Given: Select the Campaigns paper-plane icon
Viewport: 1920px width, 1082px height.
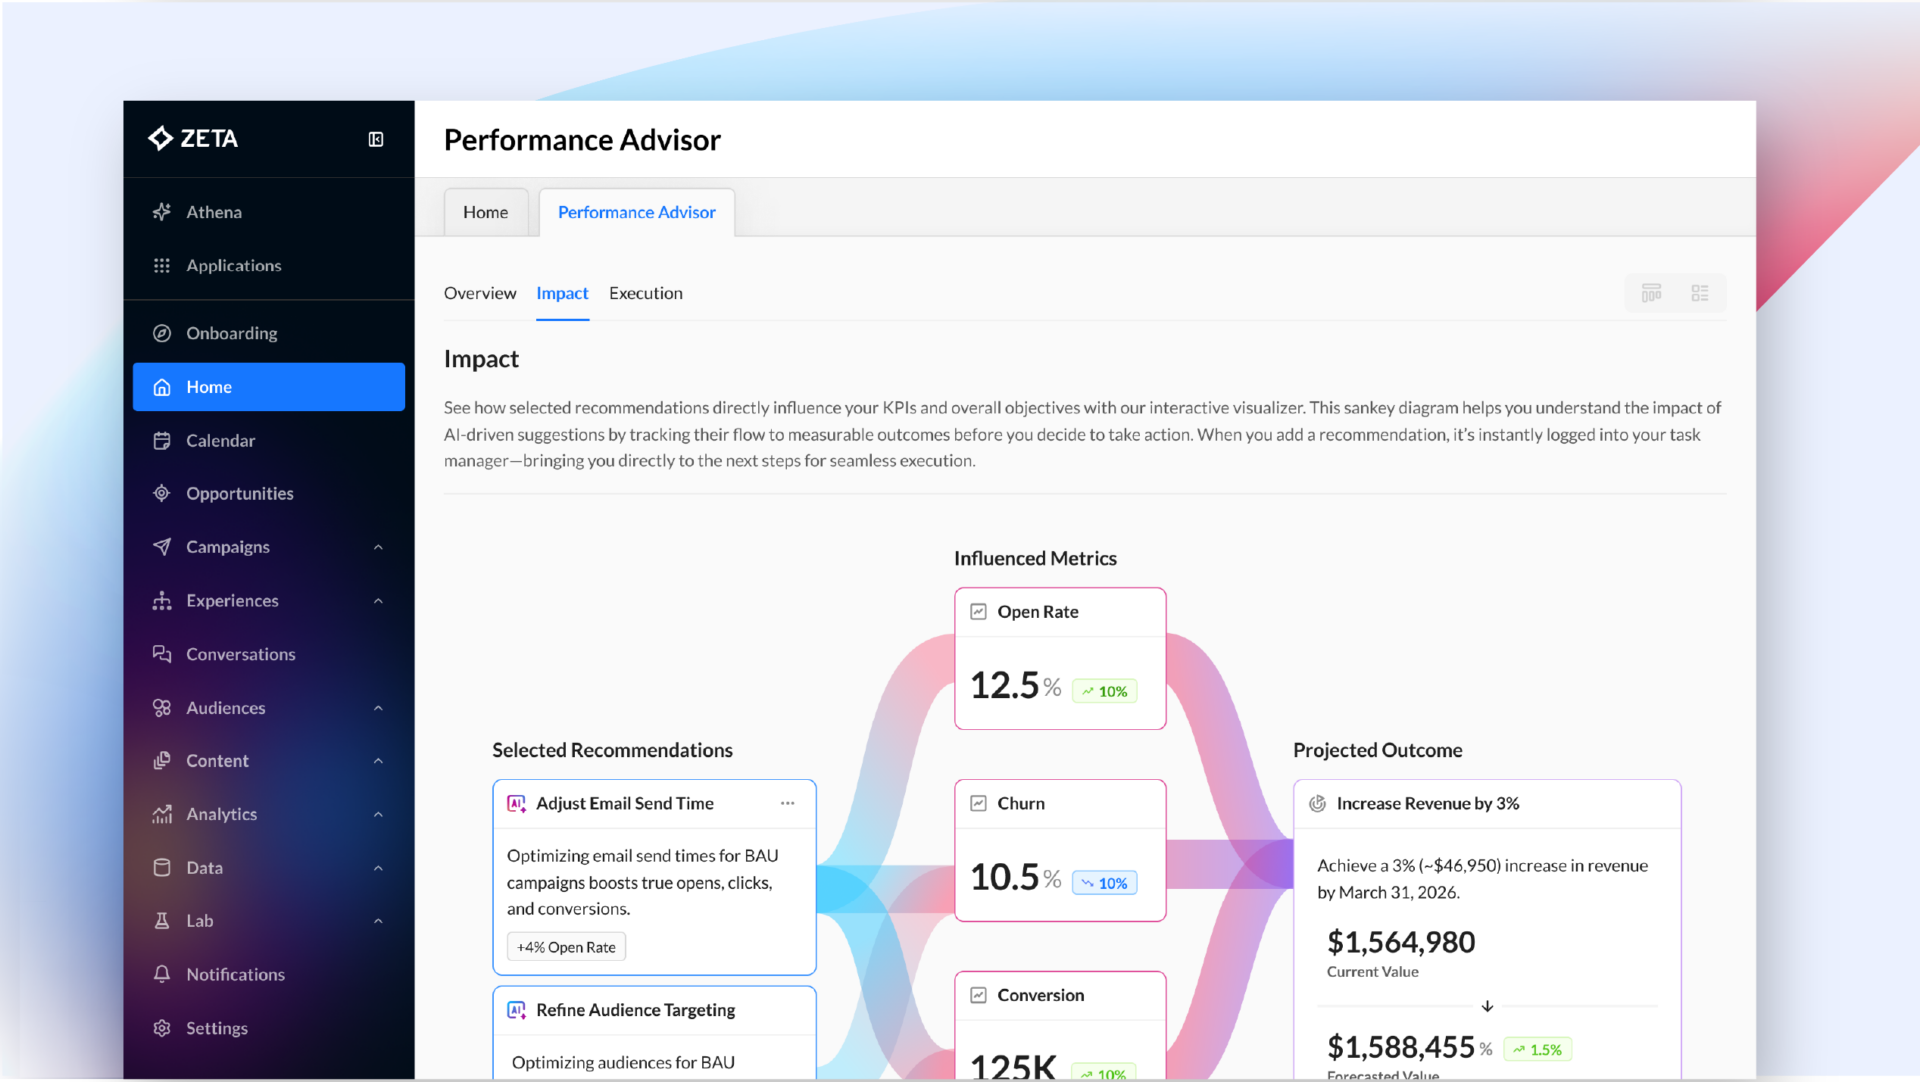Looking at the screenshot, I should pos(162,546).
